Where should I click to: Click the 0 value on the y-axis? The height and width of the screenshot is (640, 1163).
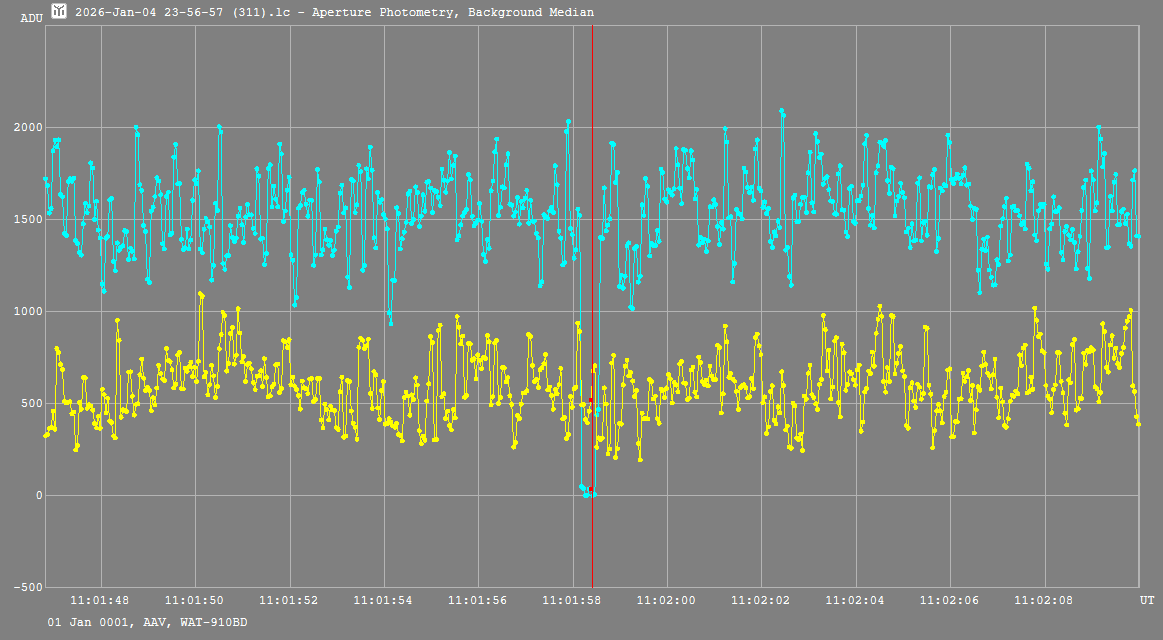38,496
